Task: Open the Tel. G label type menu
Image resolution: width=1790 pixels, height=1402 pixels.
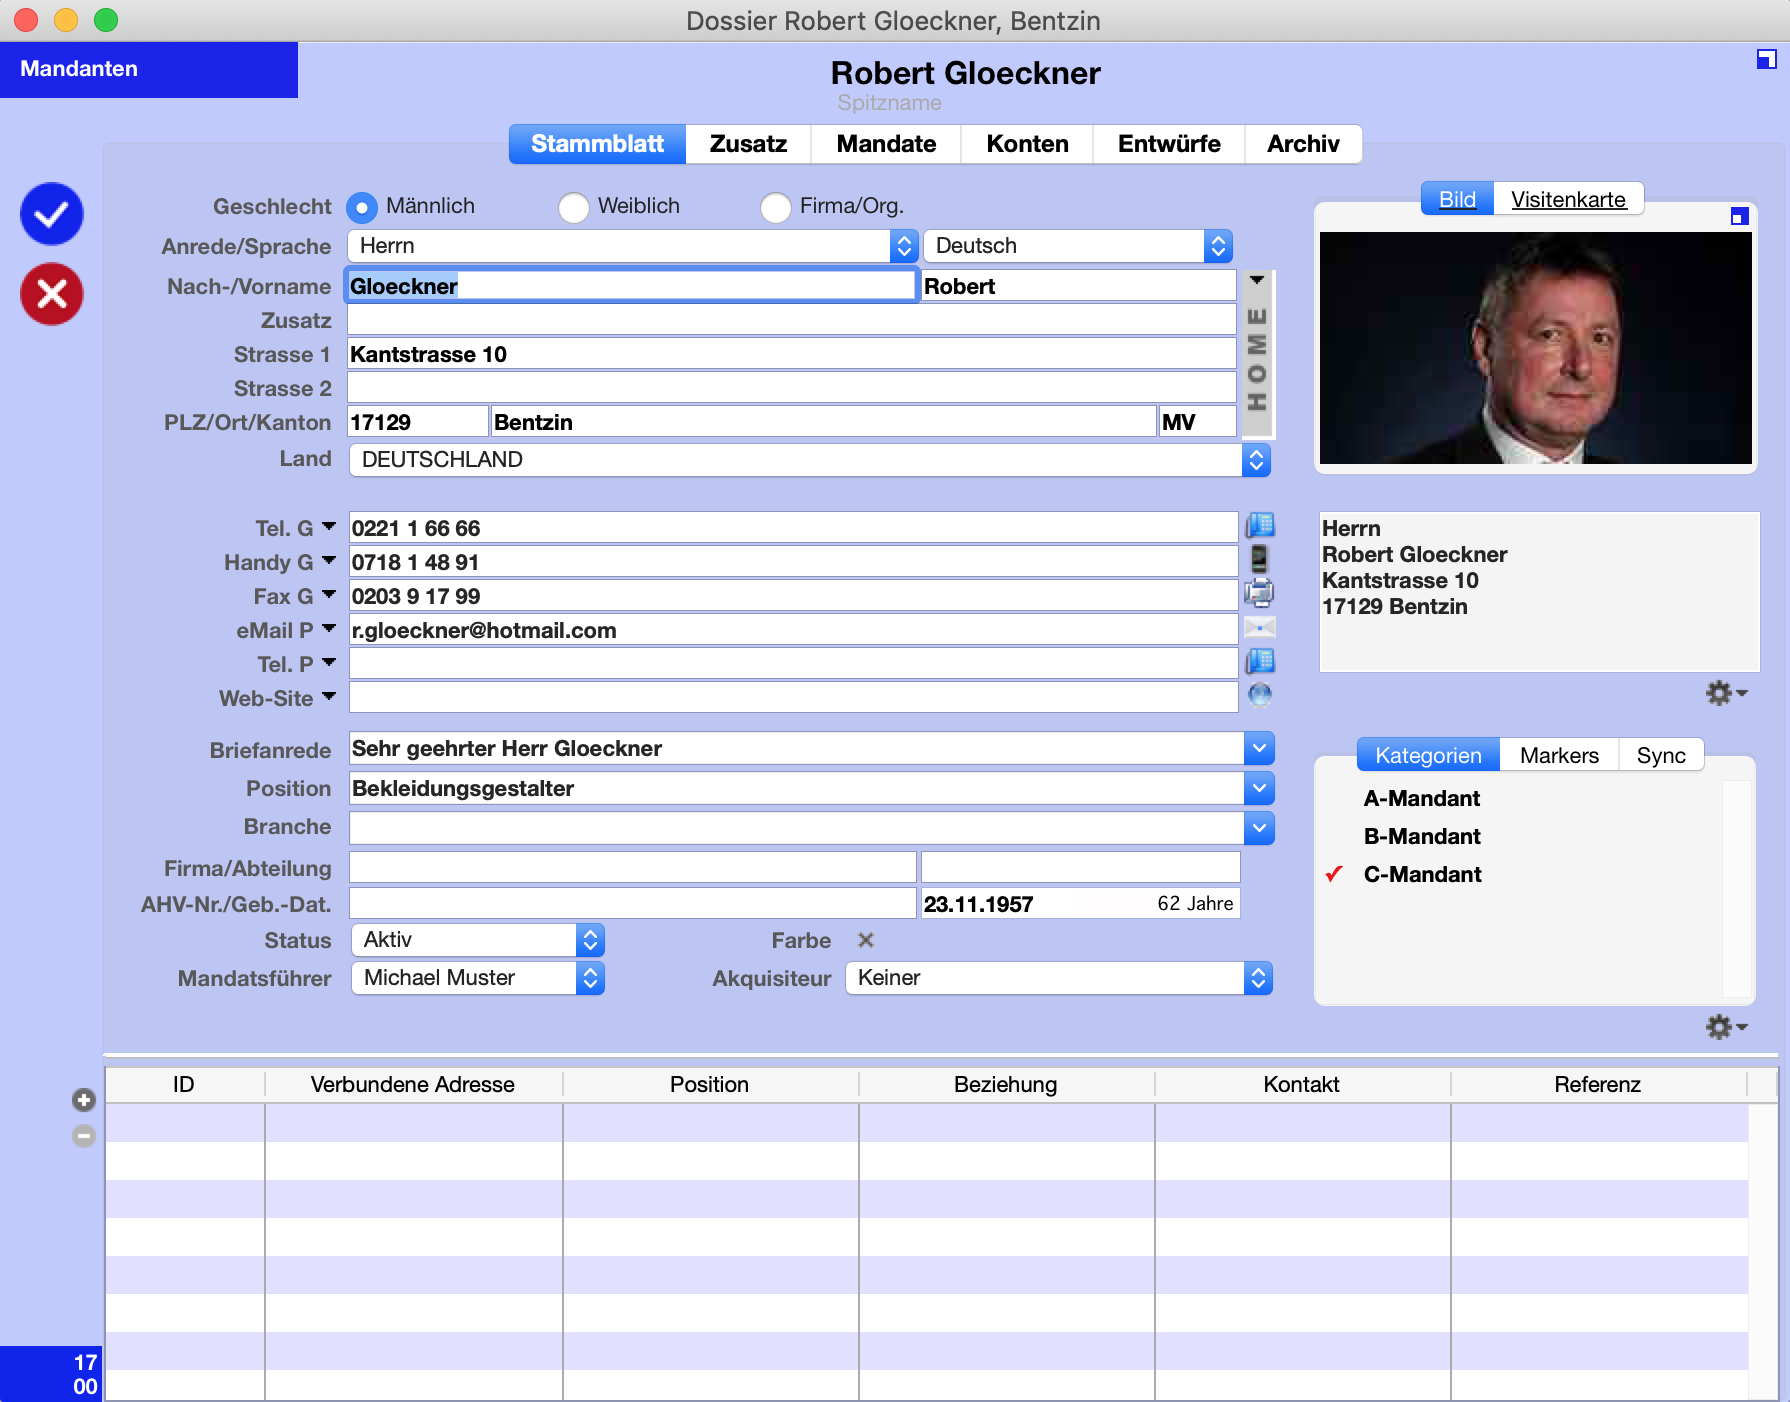Action: (x=329, y=526)
